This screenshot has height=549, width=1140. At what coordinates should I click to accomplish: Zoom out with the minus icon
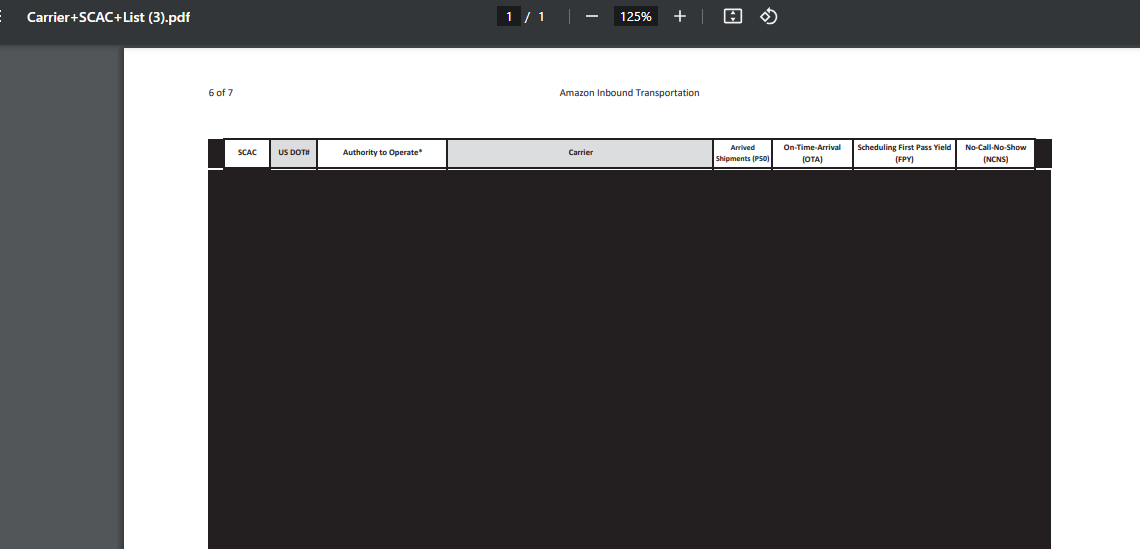(592, 16)
